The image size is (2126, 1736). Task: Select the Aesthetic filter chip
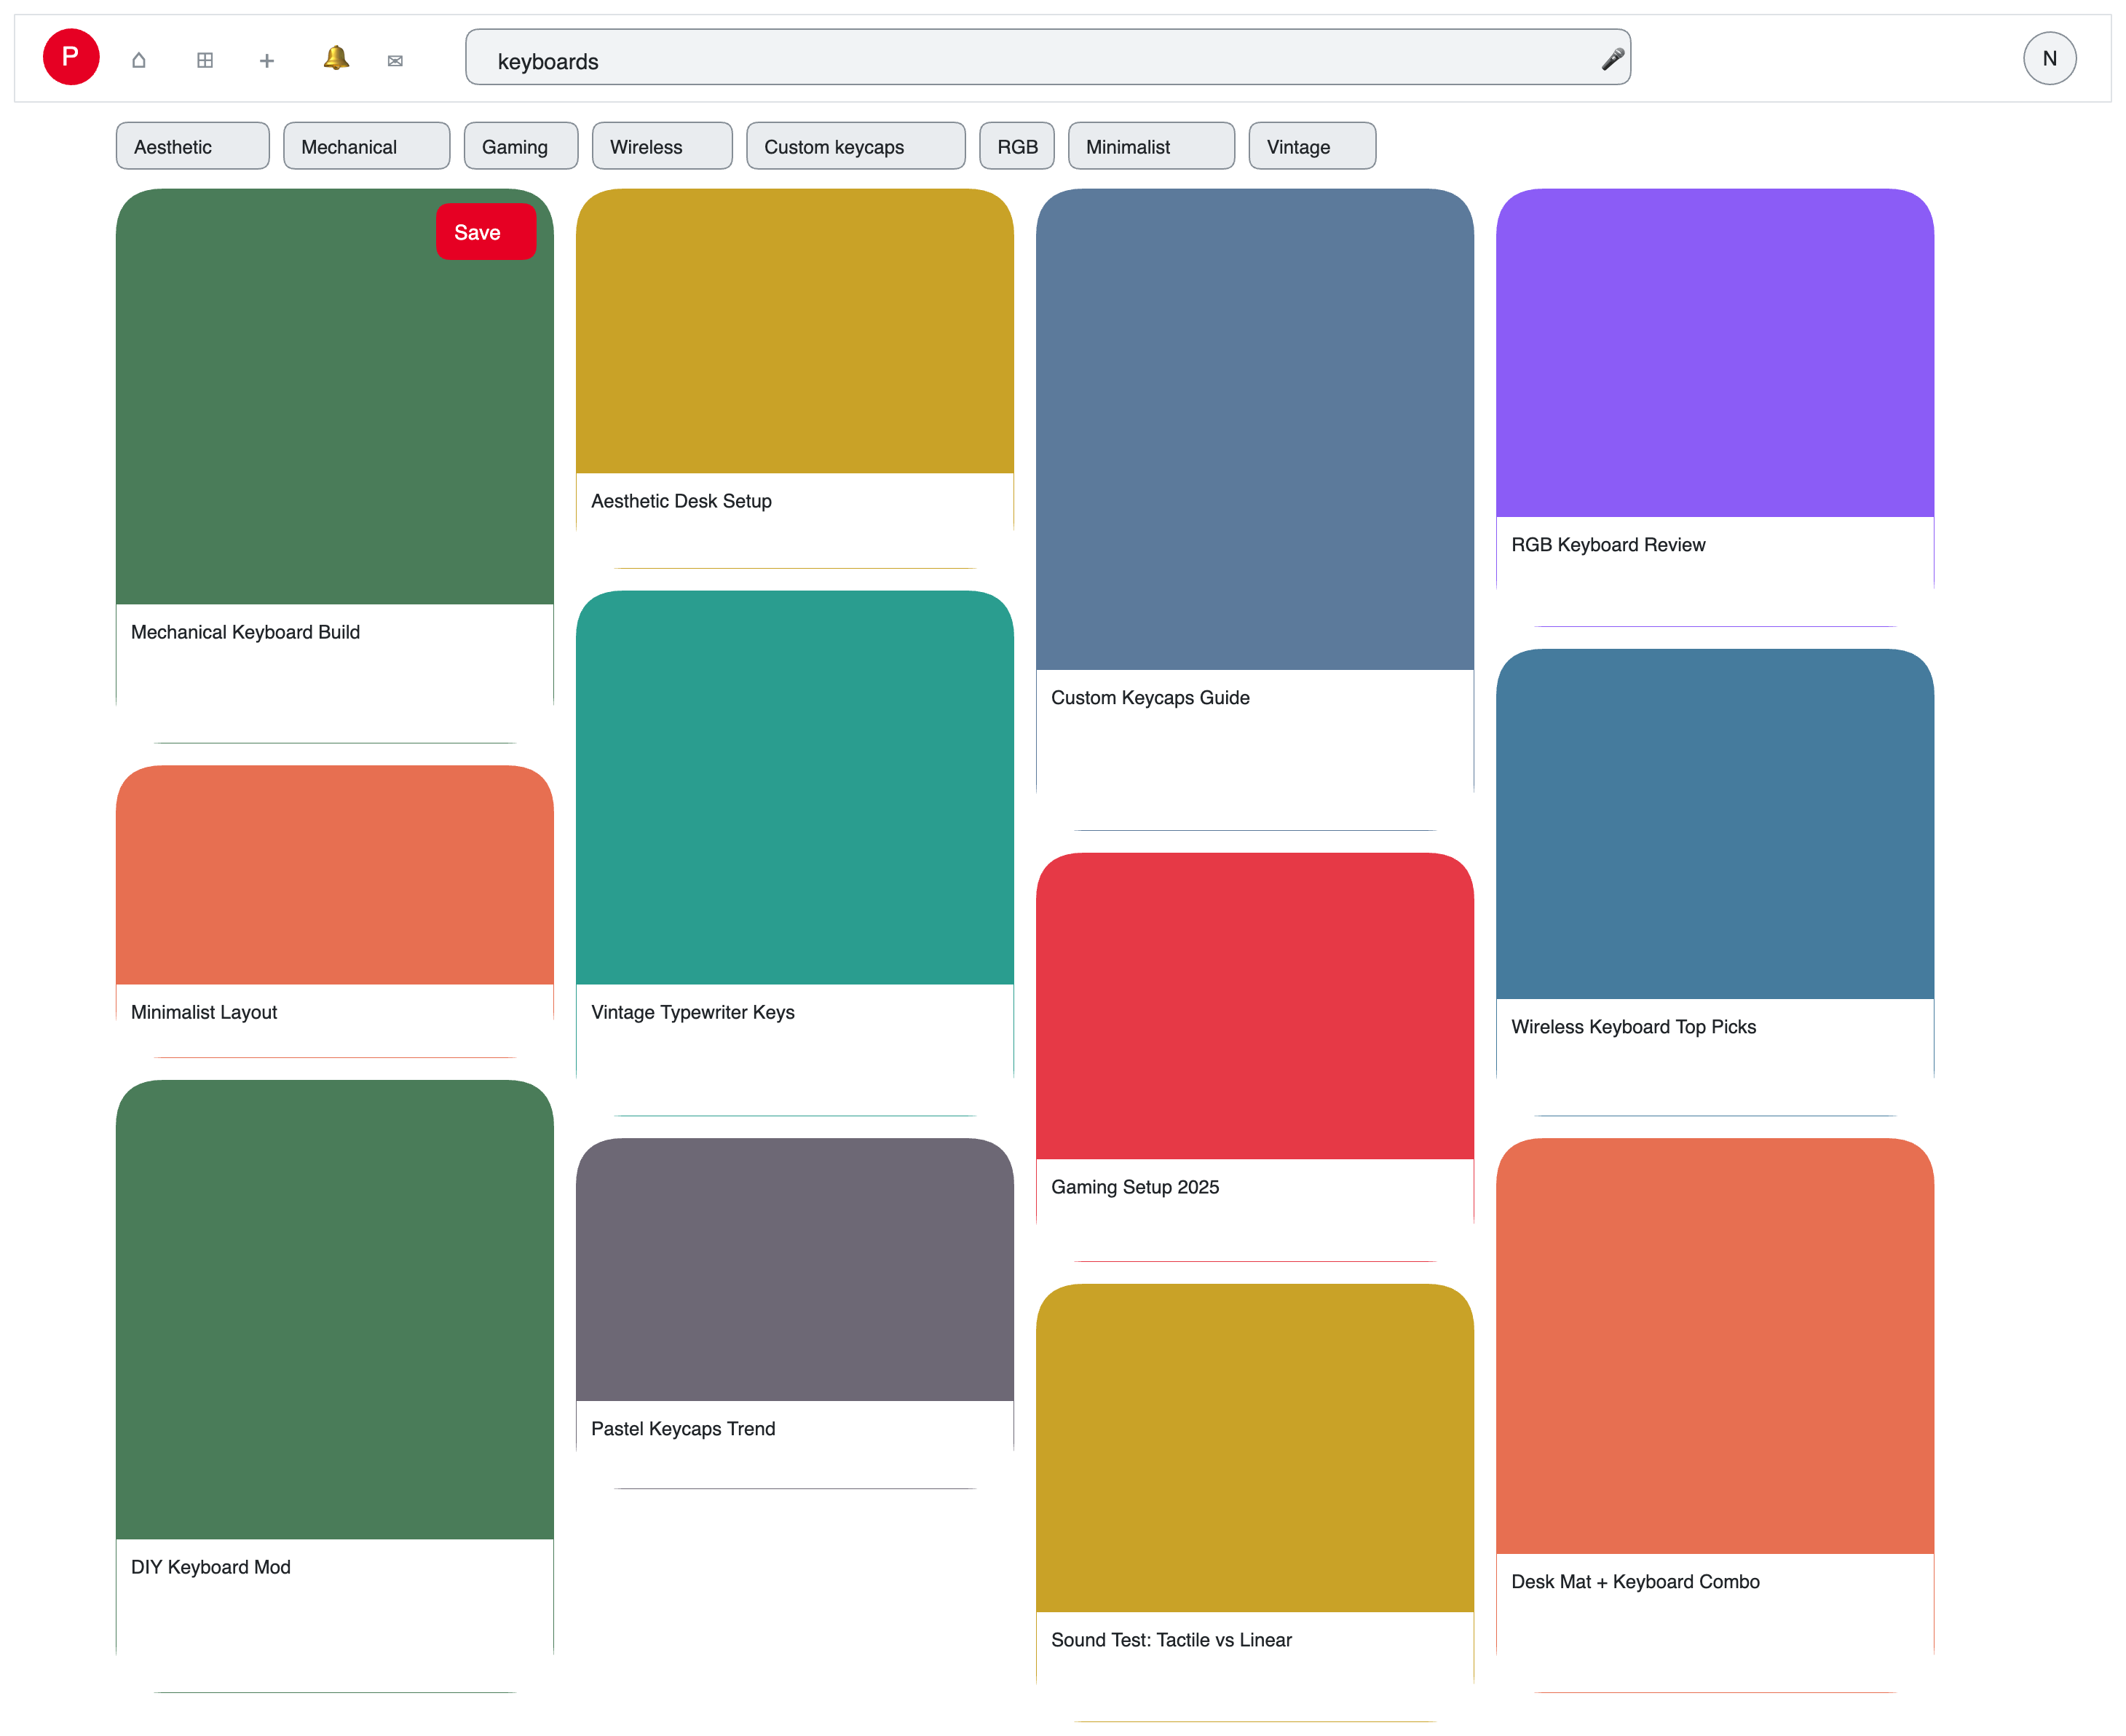pyautogui.click(x=192, y=146)
